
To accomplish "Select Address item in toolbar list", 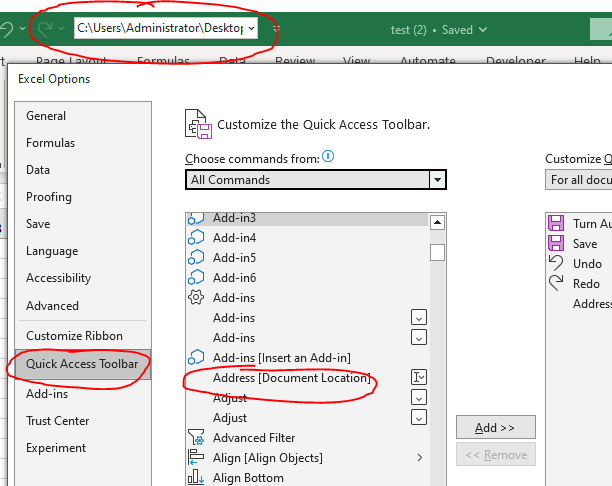I will (x=580, y=304).
